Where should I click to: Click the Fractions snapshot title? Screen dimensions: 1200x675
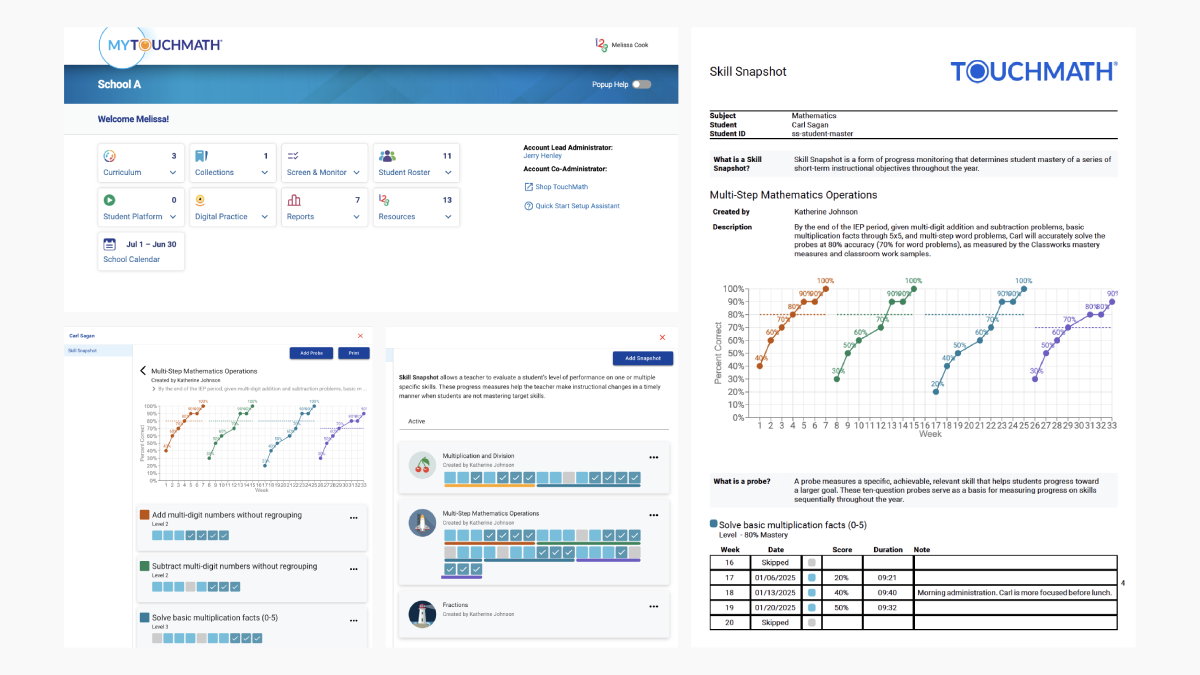pos(457,605)
